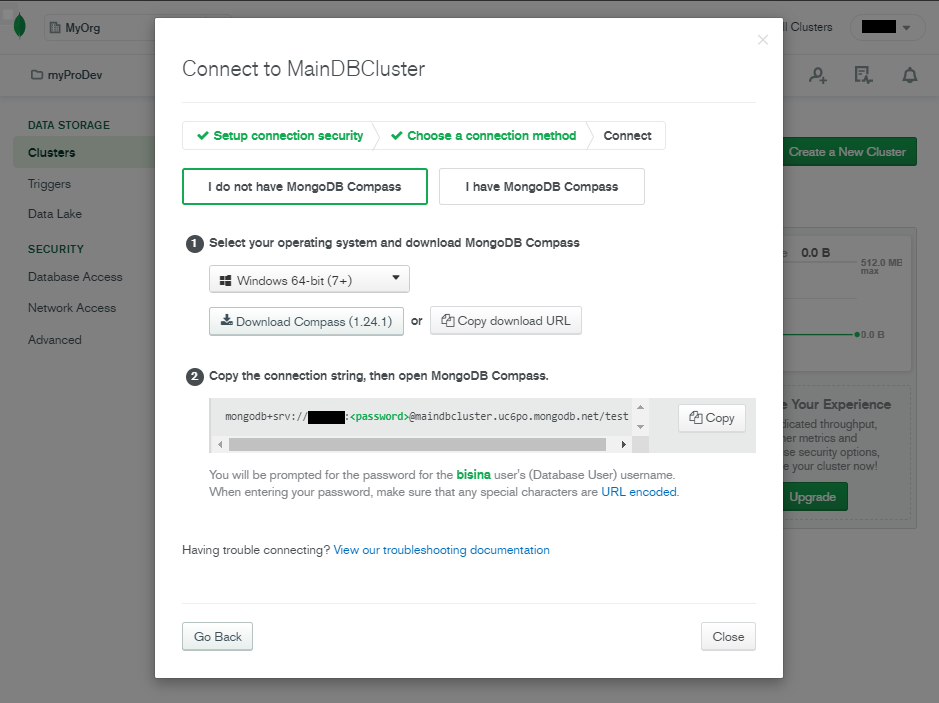Open Data Lake in the sidebar
Image resolution: width=939 pixels, height=703 pixels.
(x=54, y=214)
